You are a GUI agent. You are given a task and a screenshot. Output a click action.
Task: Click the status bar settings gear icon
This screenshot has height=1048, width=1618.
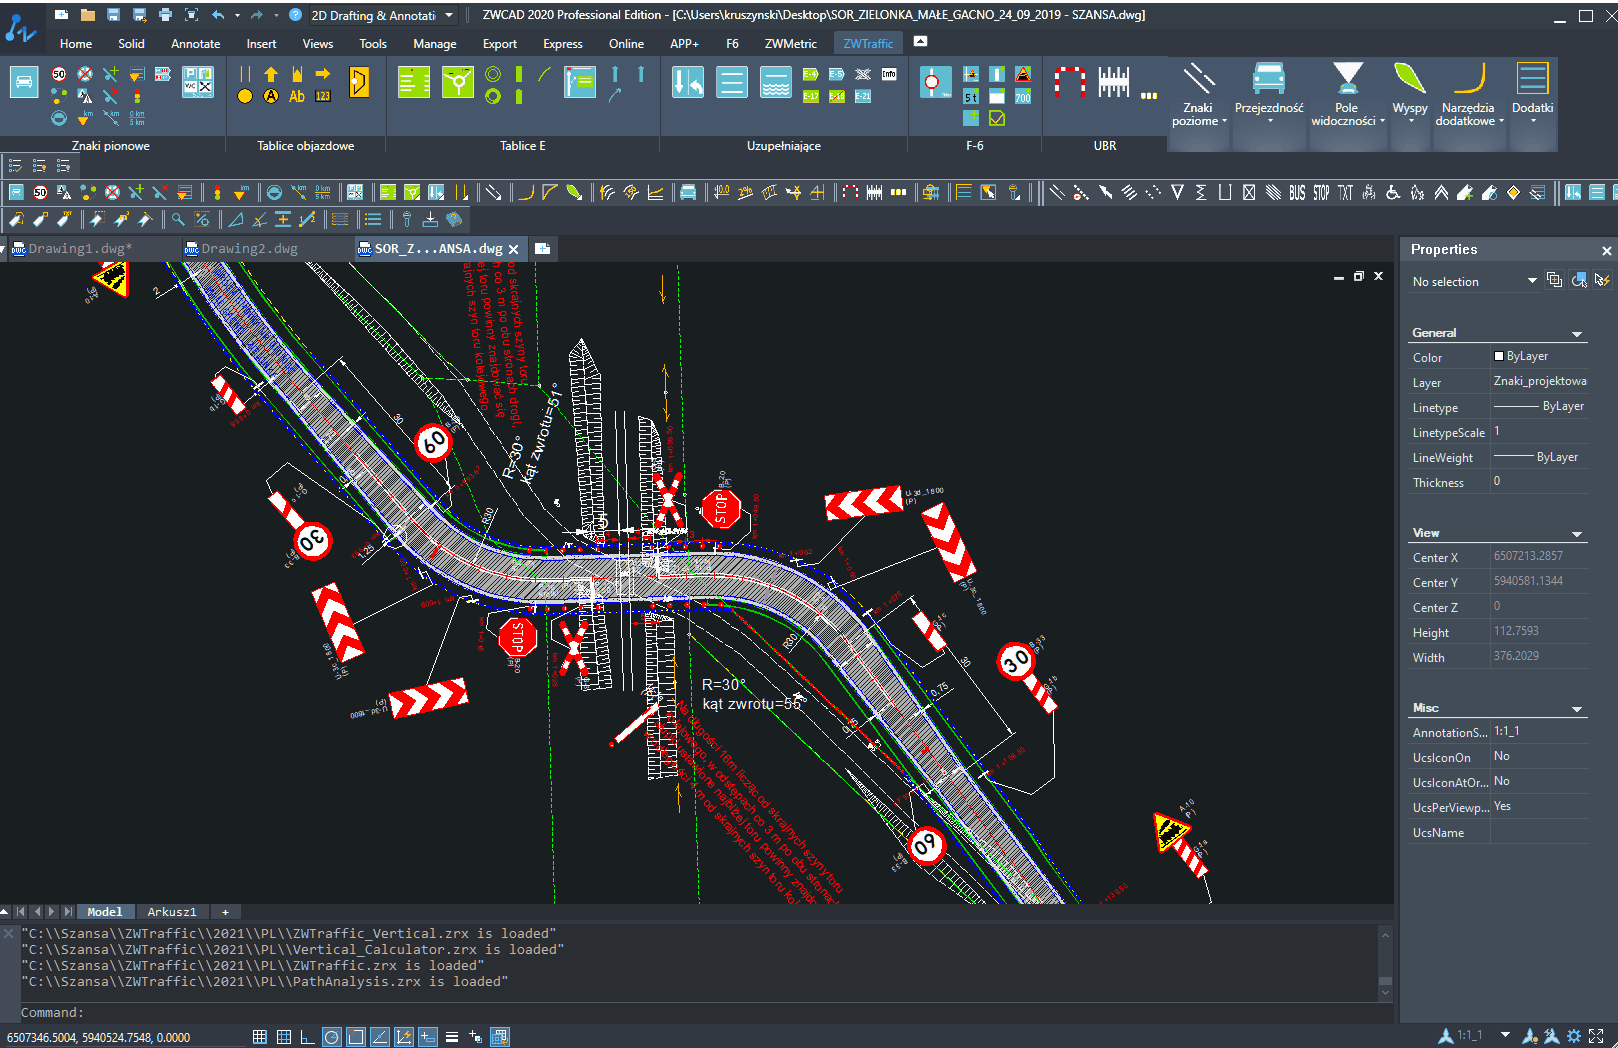pyautogui.click(x=1574, y=1036)
